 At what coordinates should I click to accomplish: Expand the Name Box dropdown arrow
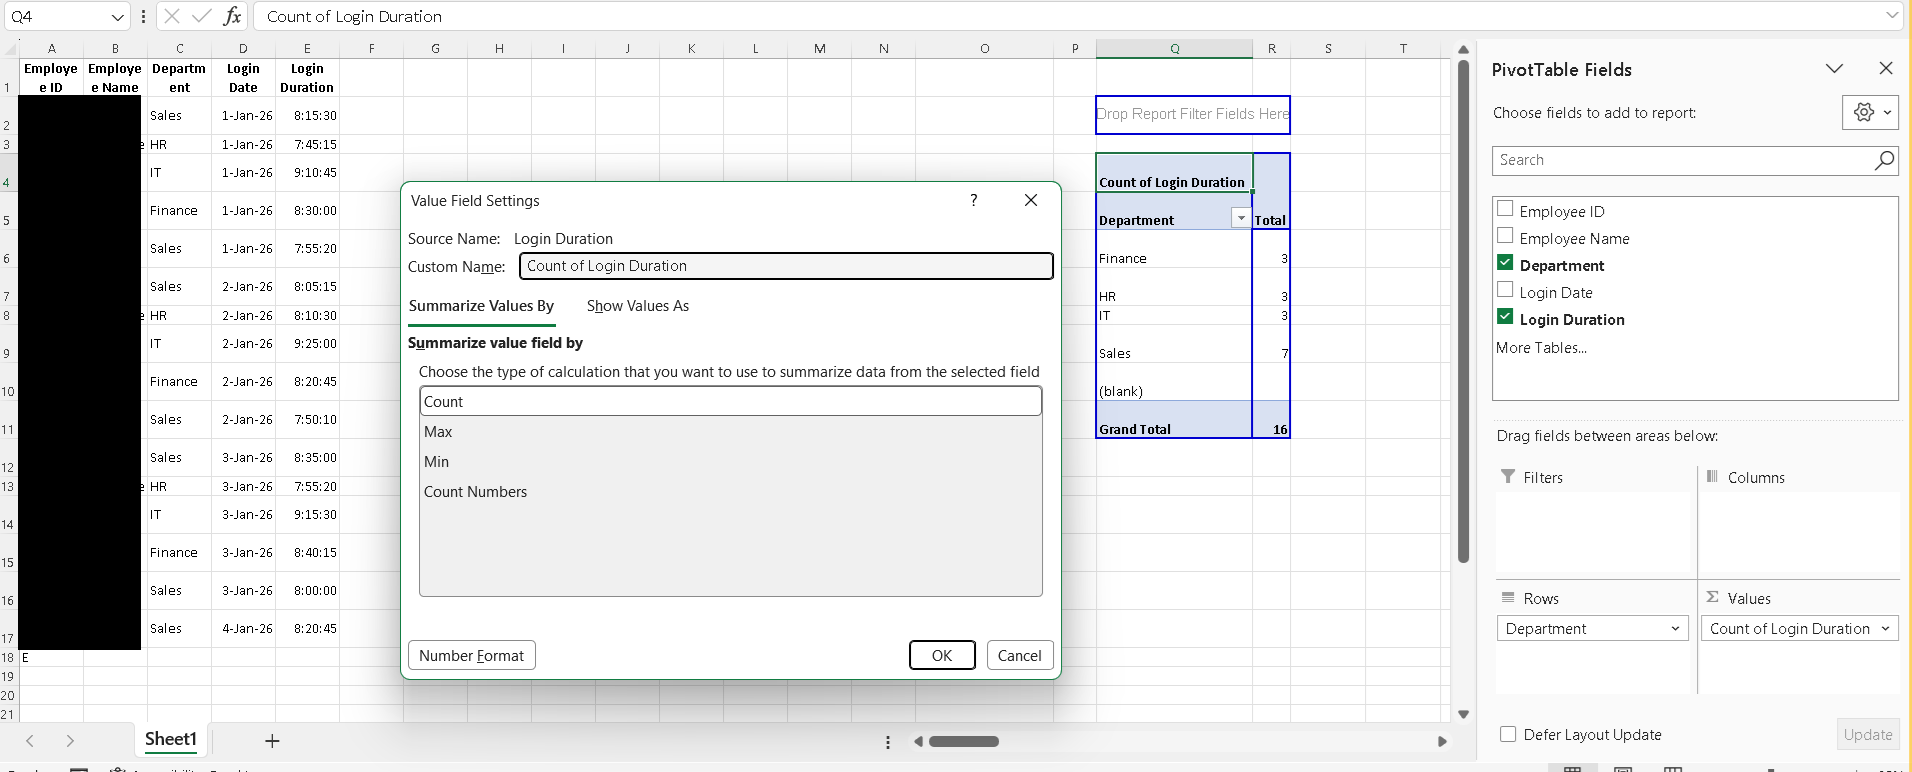point(117,17)
